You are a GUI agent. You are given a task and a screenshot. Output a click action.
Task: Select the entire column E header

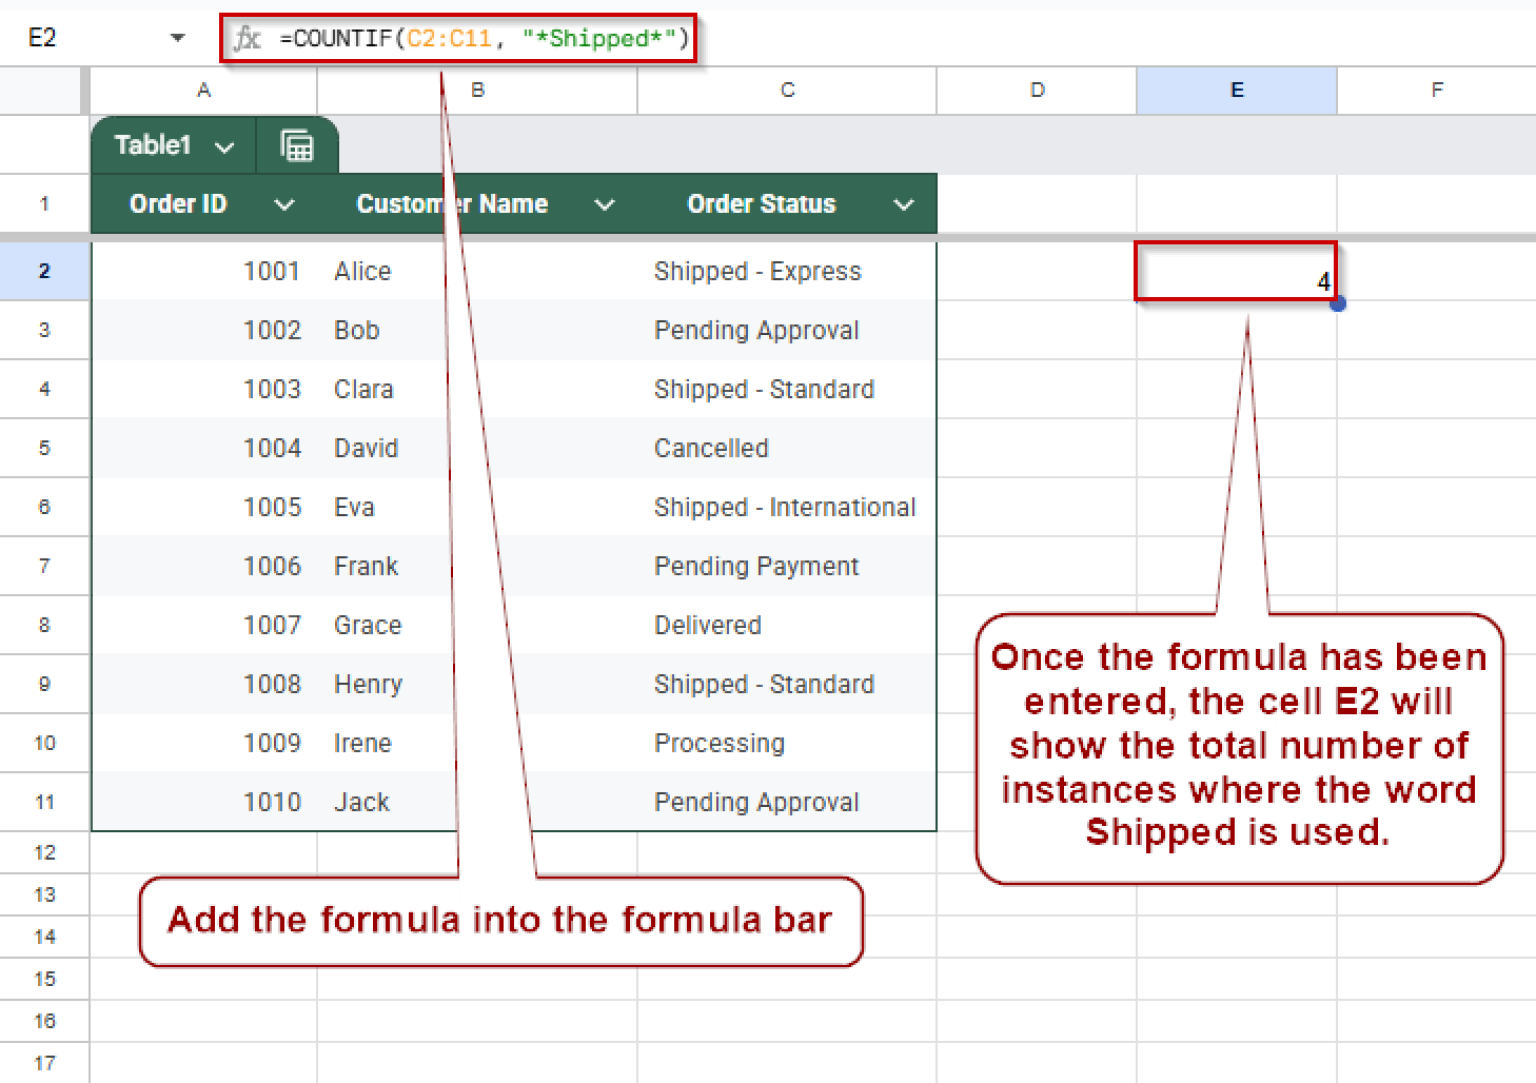tap(1236, 90)
